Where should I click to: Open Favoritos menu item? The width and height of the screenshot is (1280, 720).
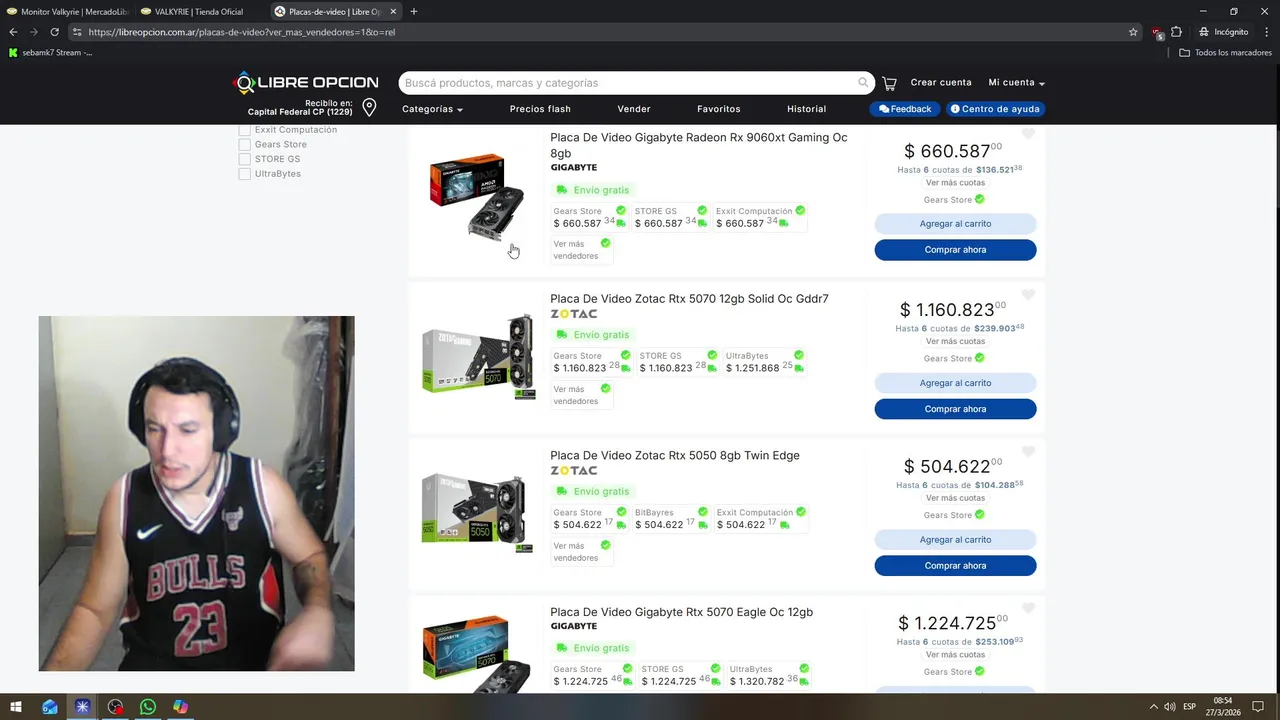point(719,109)
